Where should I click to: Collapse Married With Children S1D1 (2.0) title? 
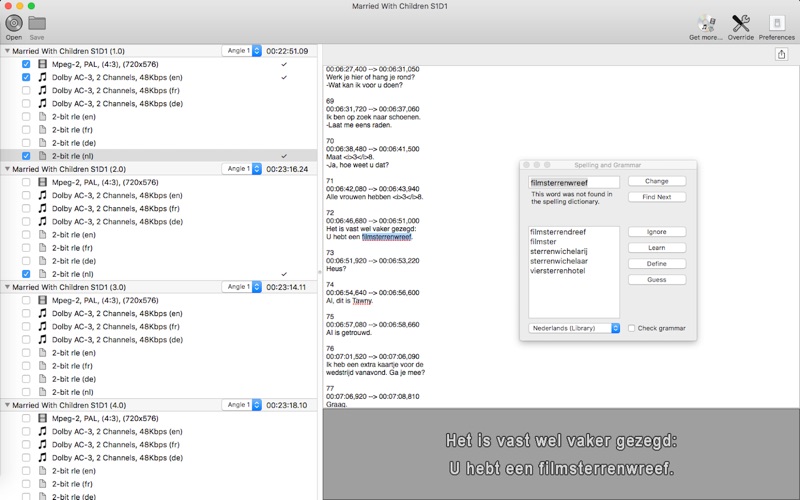pyautogui.click(x=7, y=169)
